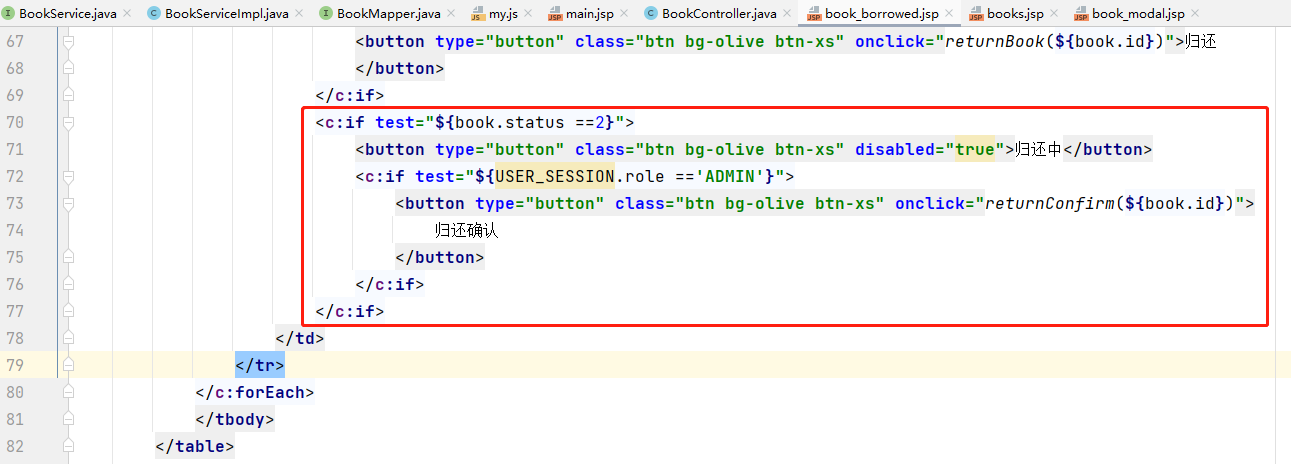Viewport: 1291px width, 464px height.
Task: Click the disabled attribute on line 71
Action: coord(895,149)
